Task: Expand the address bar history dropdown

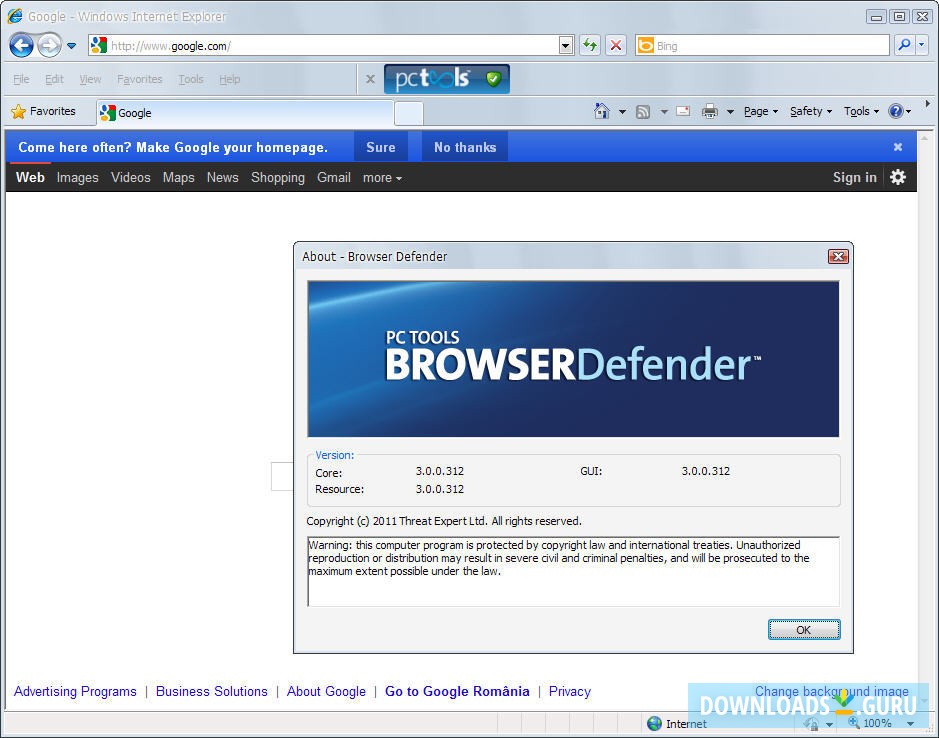Action: click(x=566, y=46)
